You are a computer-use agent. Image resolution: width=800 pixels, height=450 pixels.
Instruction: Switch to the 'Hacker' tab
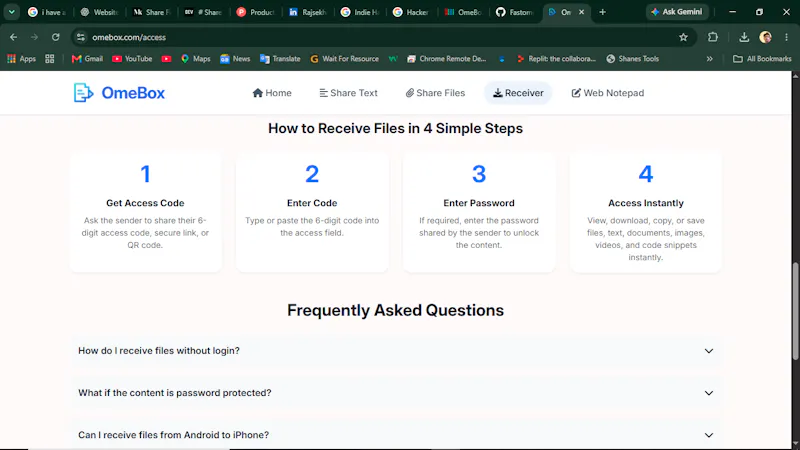click(412, 12)
